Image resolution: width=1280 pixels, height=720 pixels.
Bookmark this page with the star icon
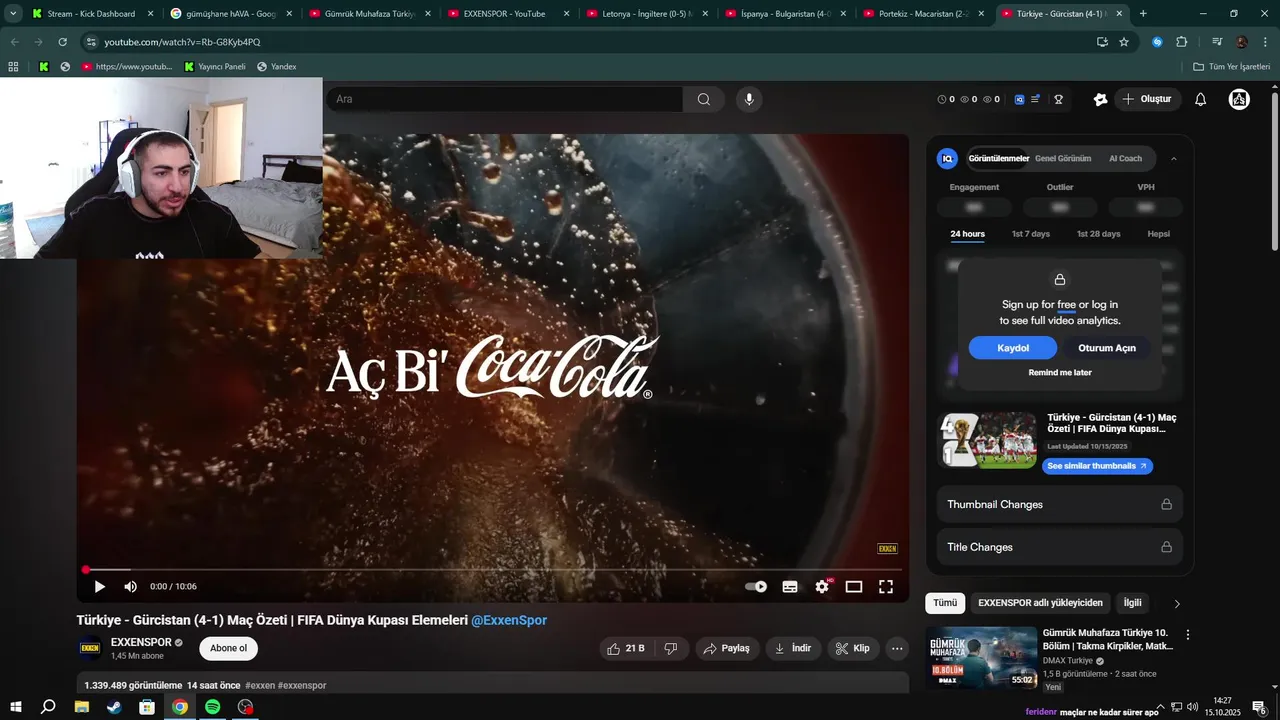tap(1124, 42)
